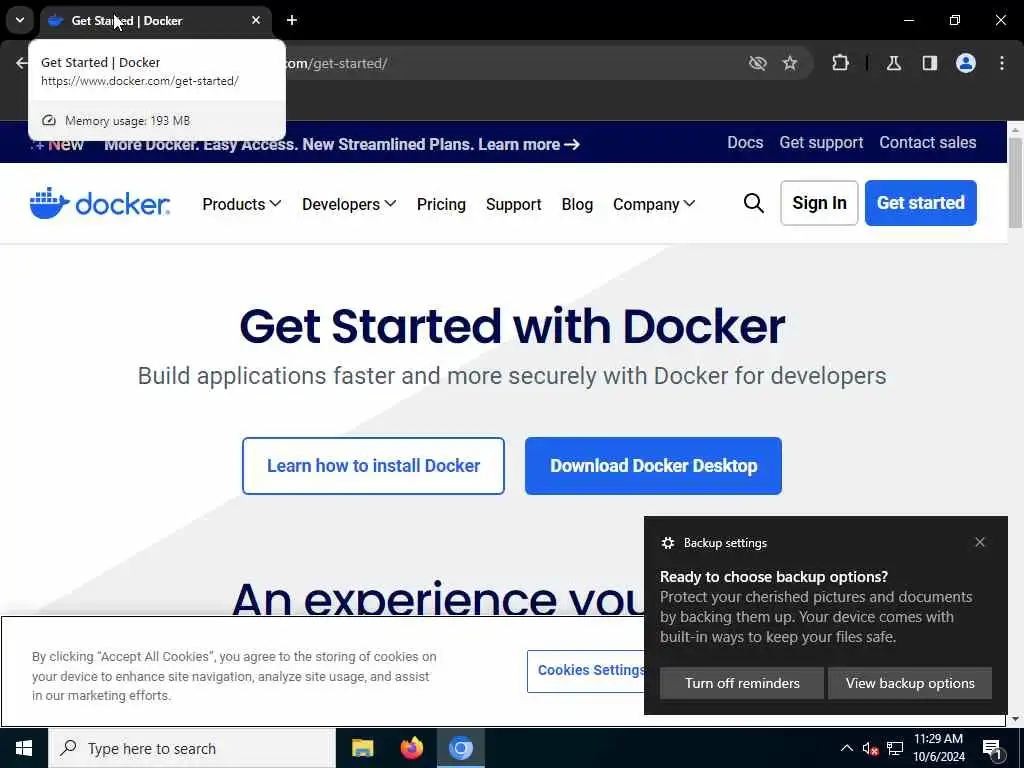Screen dimensions: 1024x768
Task: Open Chrome Labs flask icon
Action: (x=893, y=63)
